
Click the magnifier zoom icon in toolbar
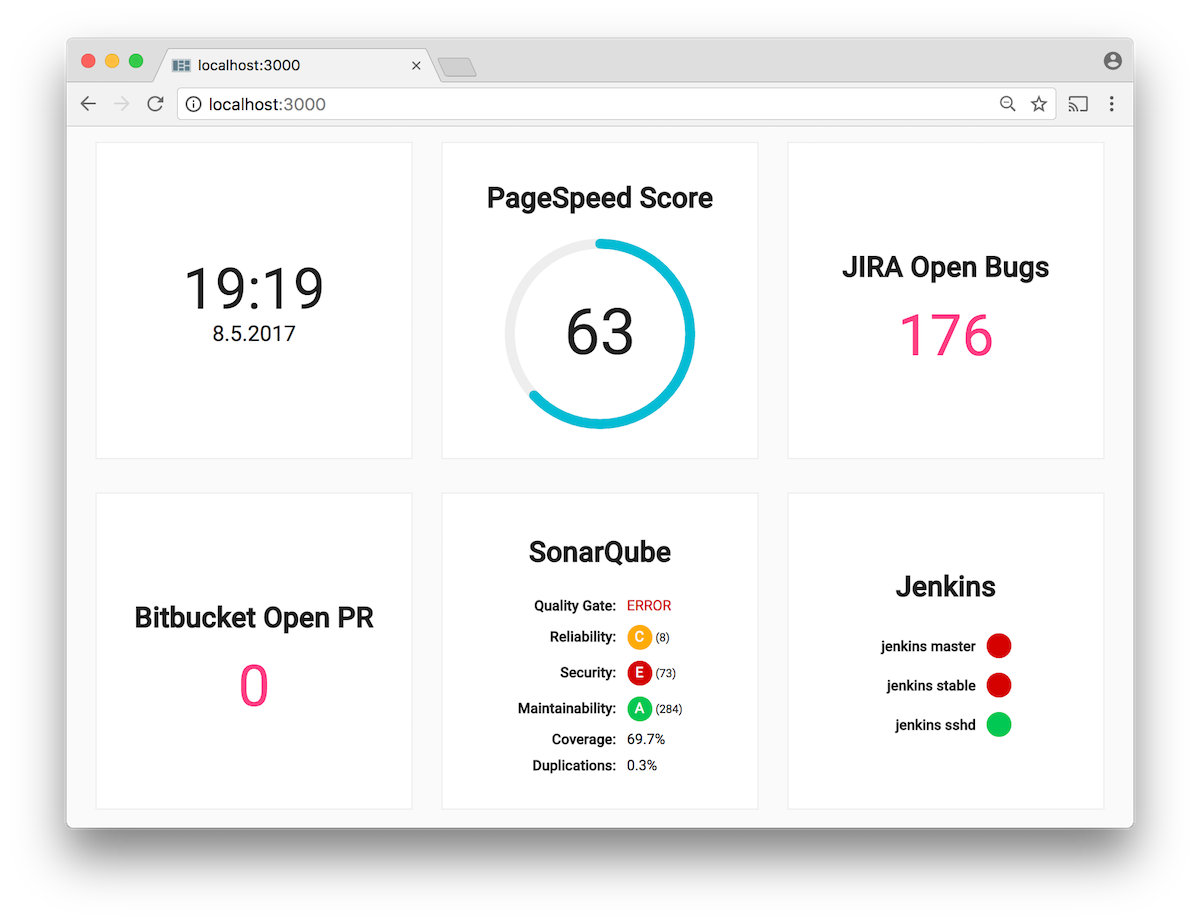click(x=1007, y=103)
